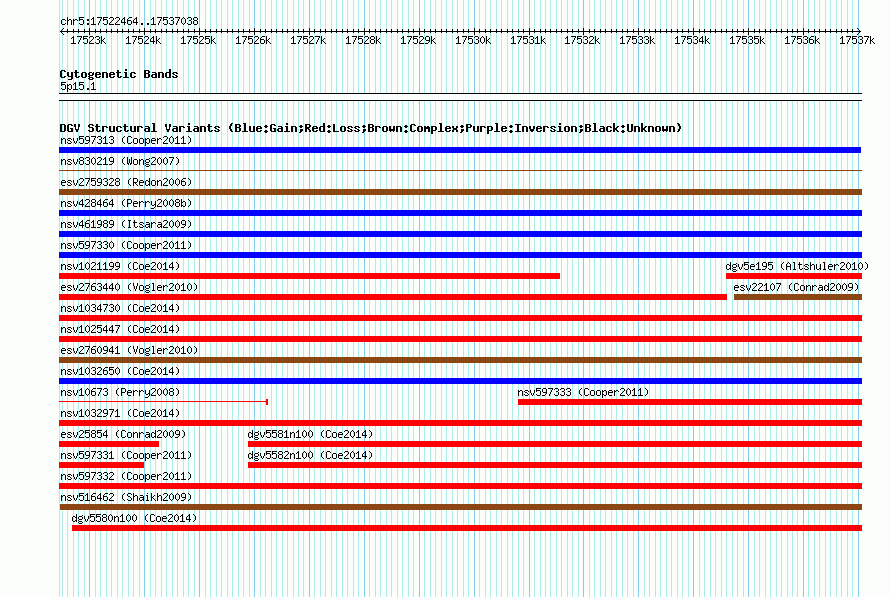Viewport: 890px width, 597px height.
Task: Select esv2759328 (Redon2006) variant label
Action: pos(126,182)
